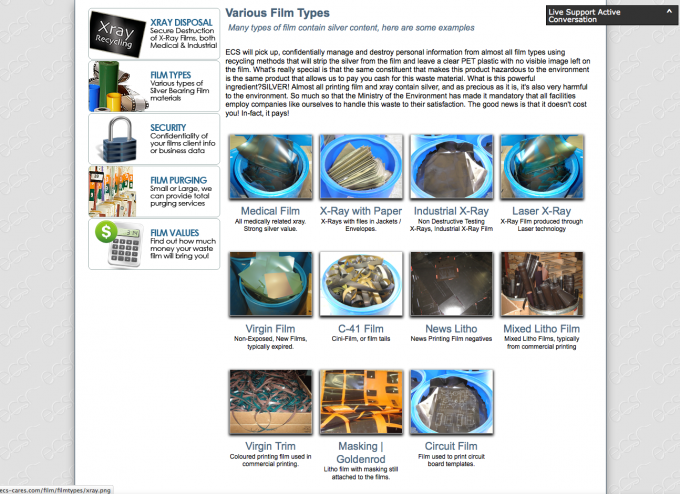
Task: Click the Laser X-Ray title link
Action: [x=541, y=211]
